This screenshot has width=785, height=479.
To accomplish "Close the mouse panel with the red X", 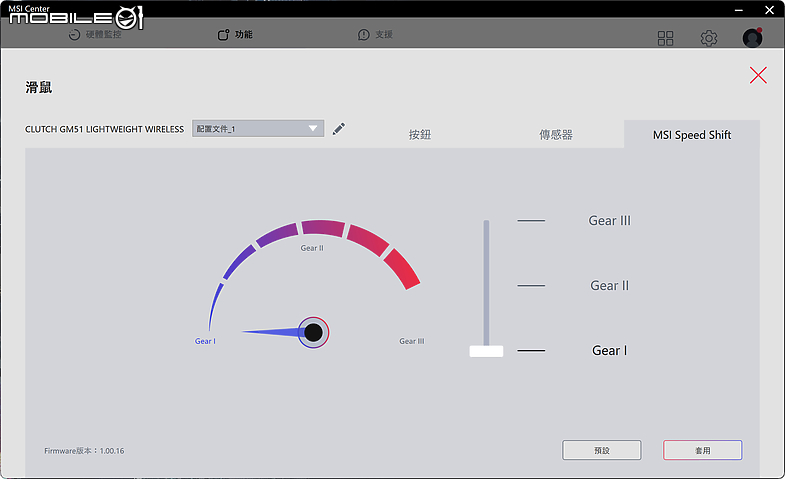I will 758,75.
